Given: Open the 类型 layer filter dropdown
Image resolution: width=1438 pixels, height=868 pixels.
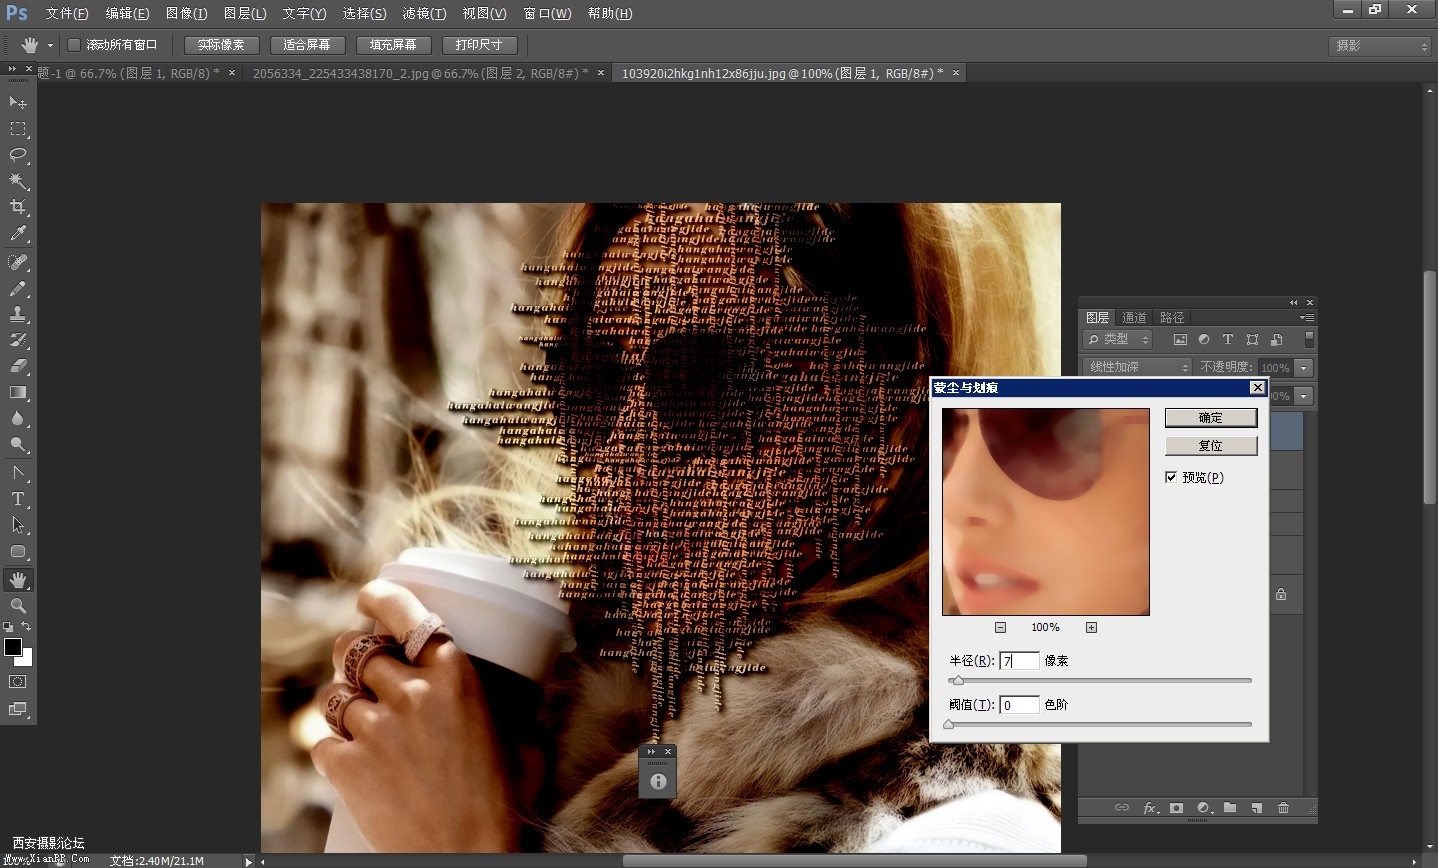Looking at the screenshot, I should point(1119,340).
